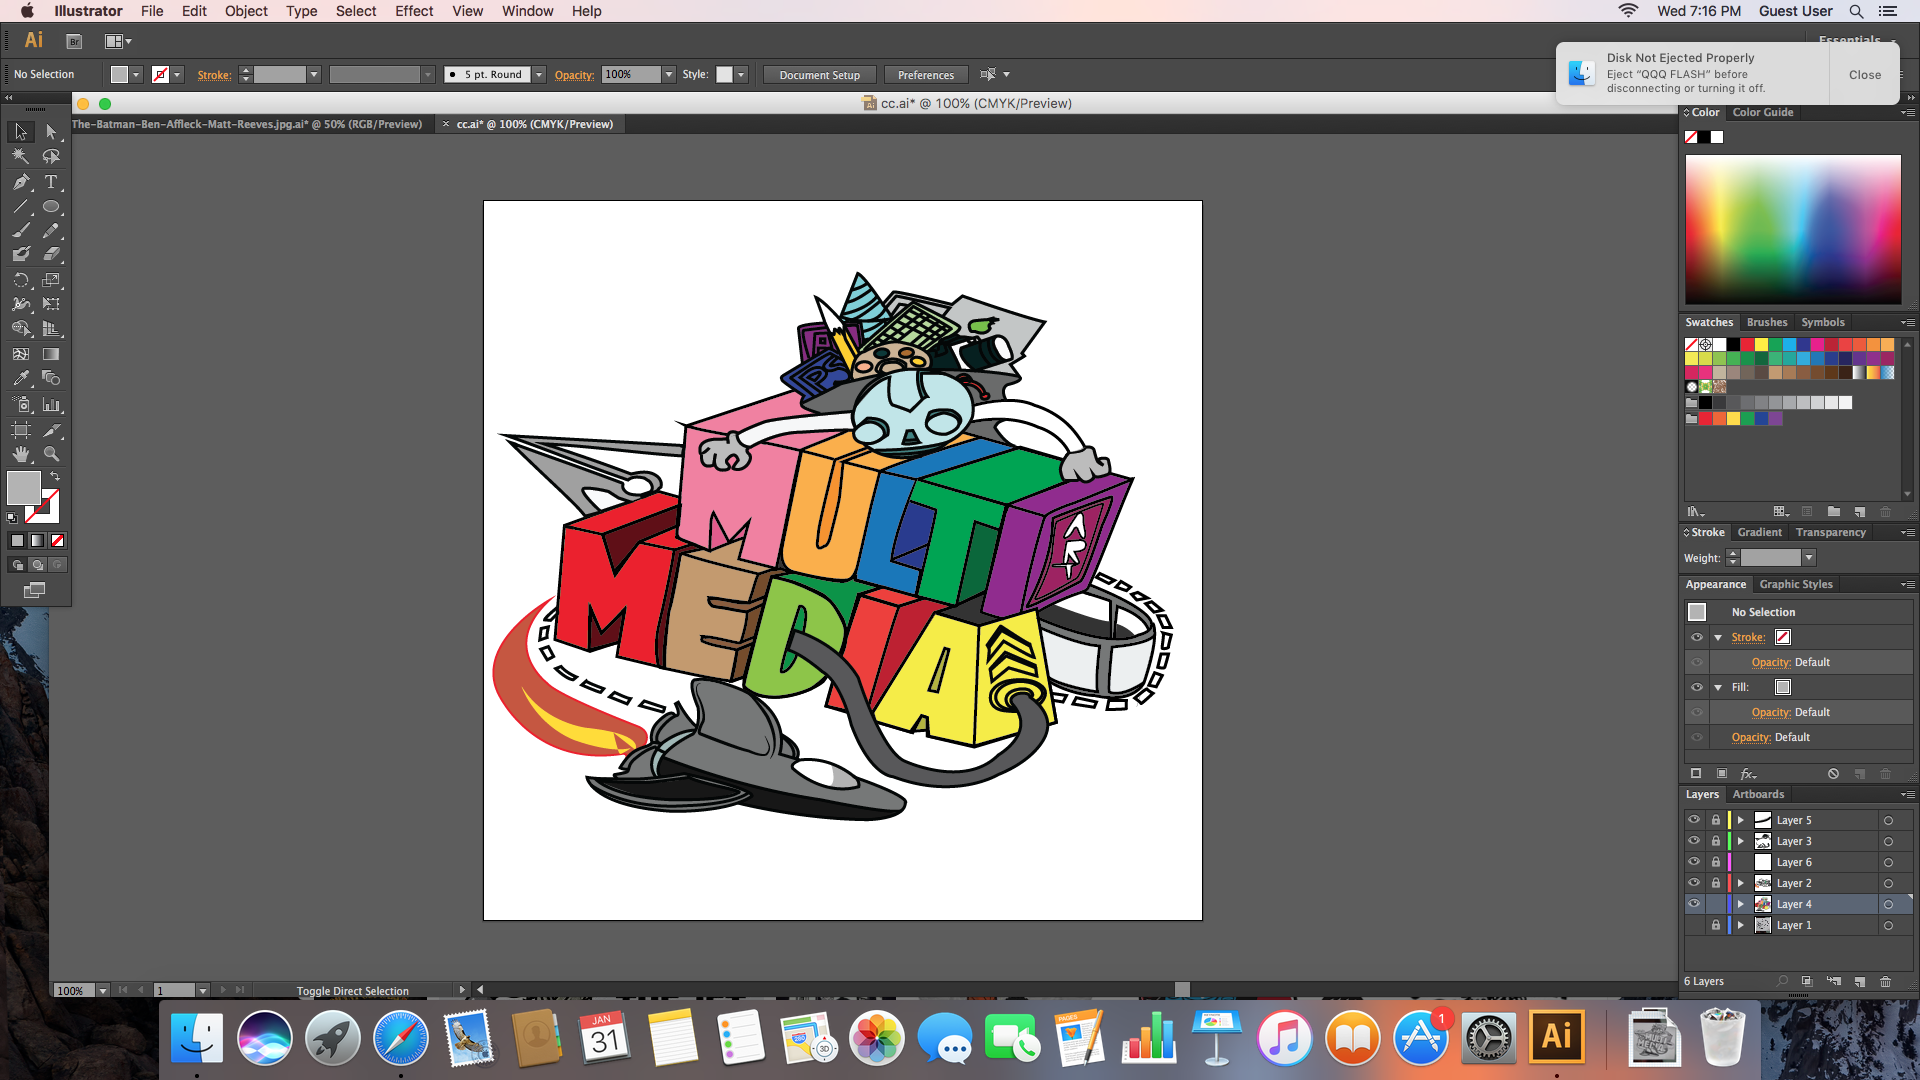Select the Width tool
1920x1080 pixels.
[21, 304]
